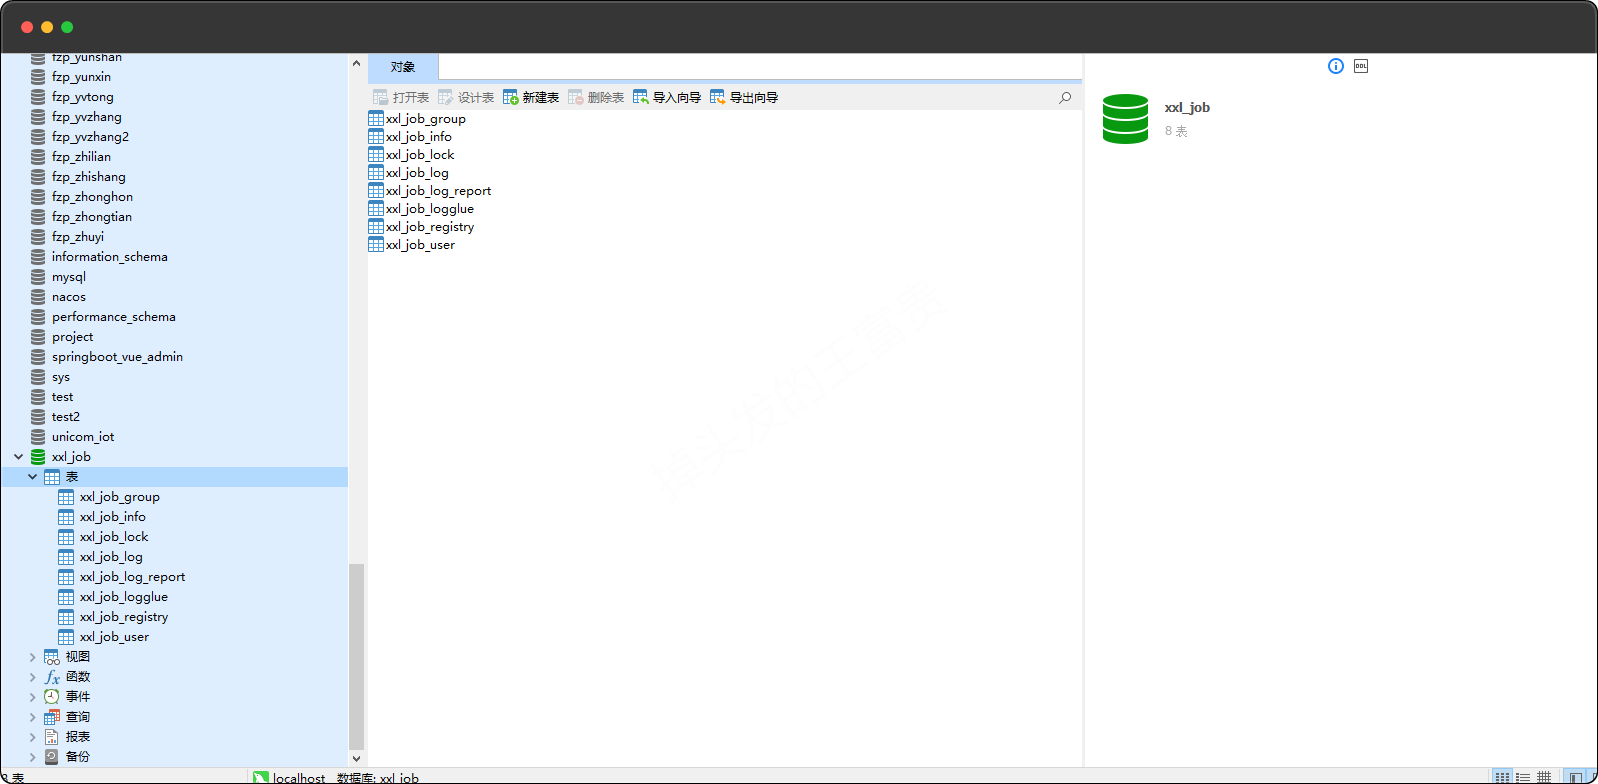Select xxl_job_group in the object list

coord(417,119)
